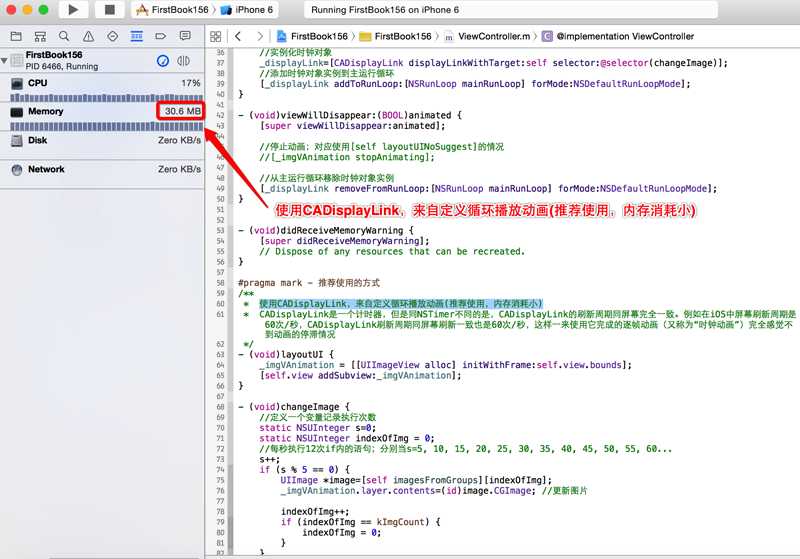Click the highlighted CADisplayLink comment line
This screenshot has height=559, width=800.
(x=401, y=303)
